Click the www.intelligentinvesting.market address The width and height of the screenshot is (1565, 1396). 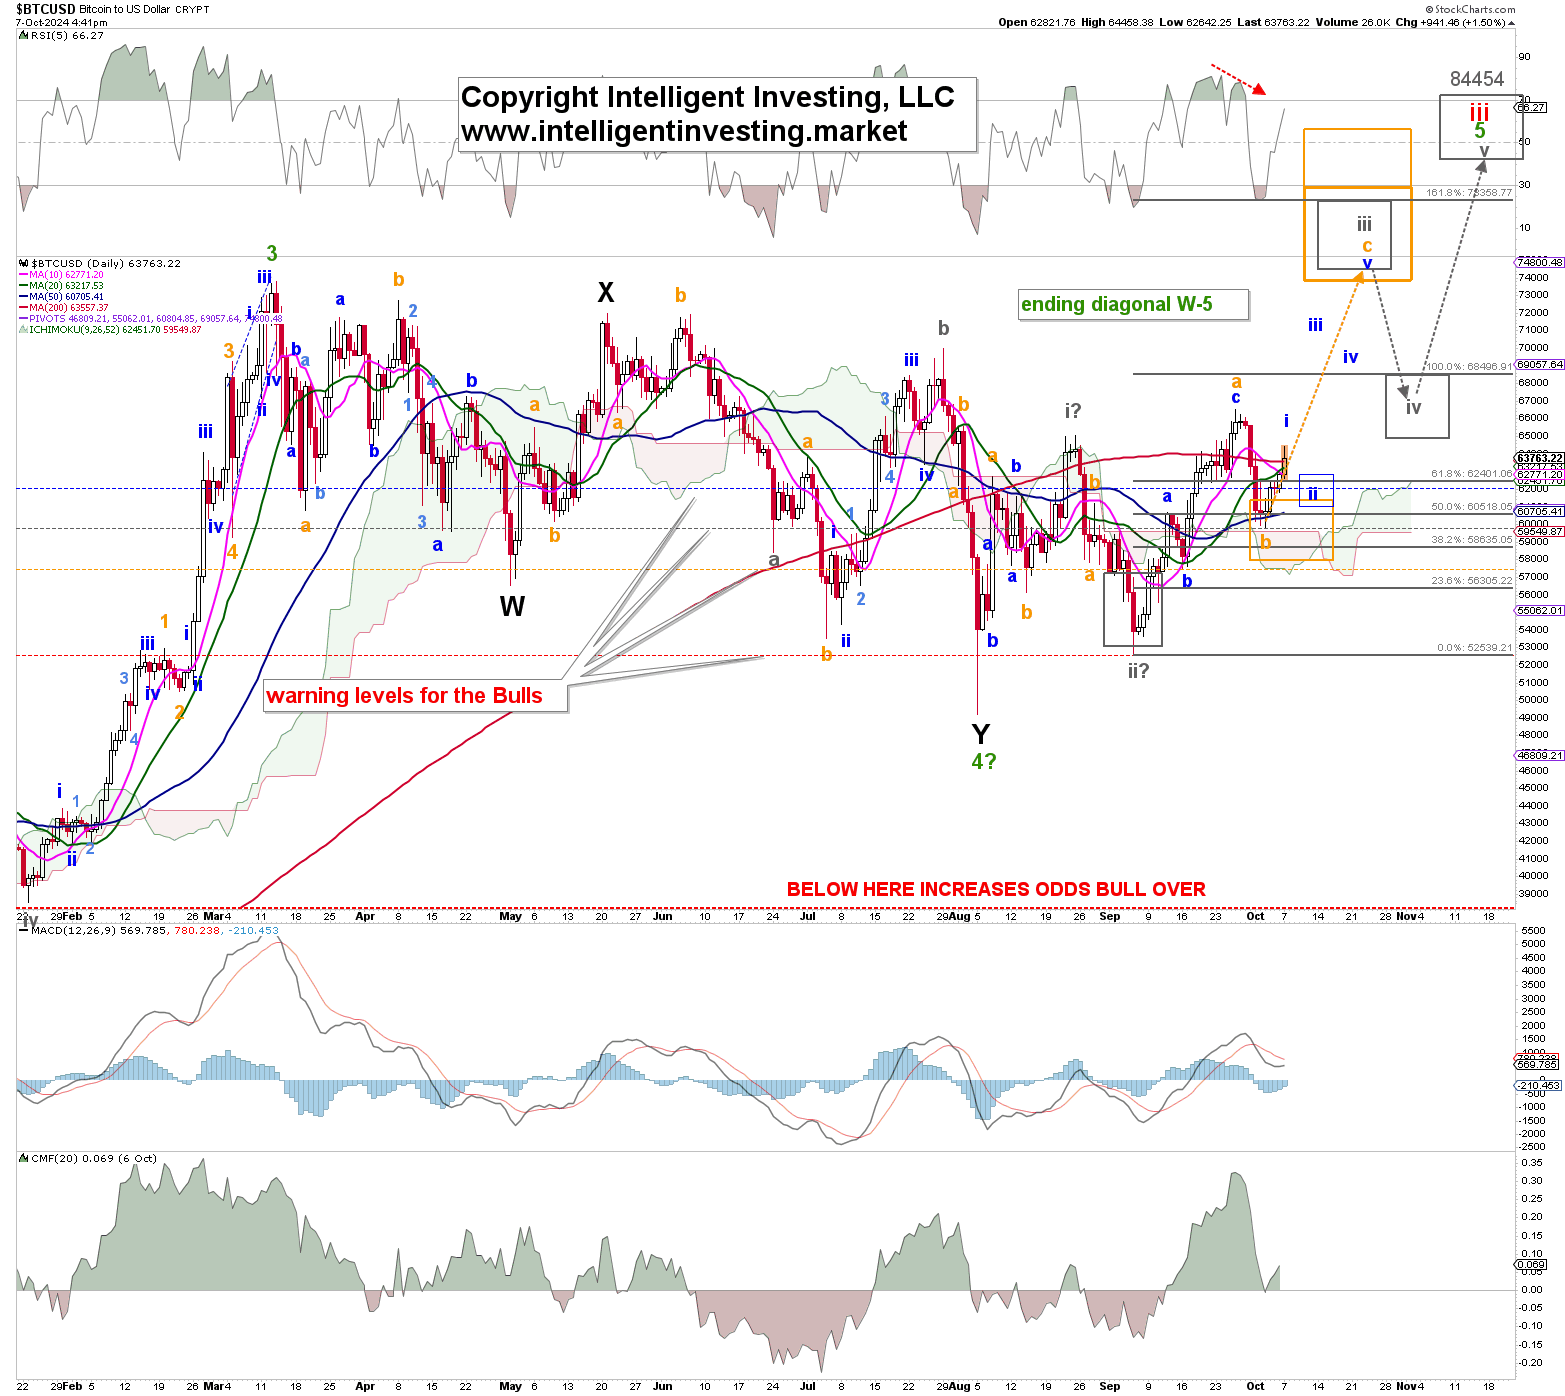pos(684,131)
